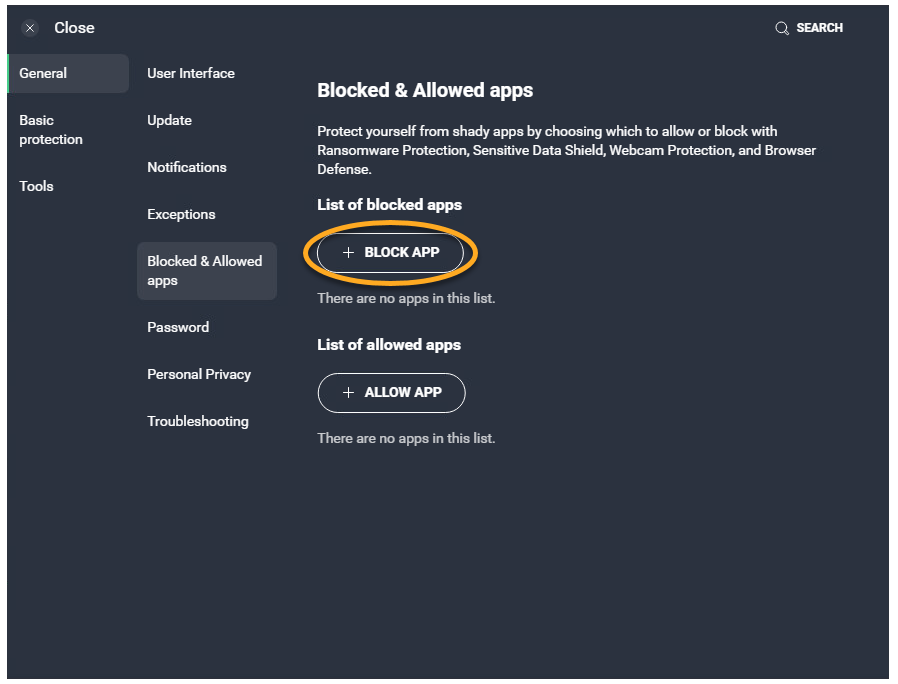The width and height of the screenshot is (898, 684).
Task: Open User Interface settings
Action: point(191,73)
